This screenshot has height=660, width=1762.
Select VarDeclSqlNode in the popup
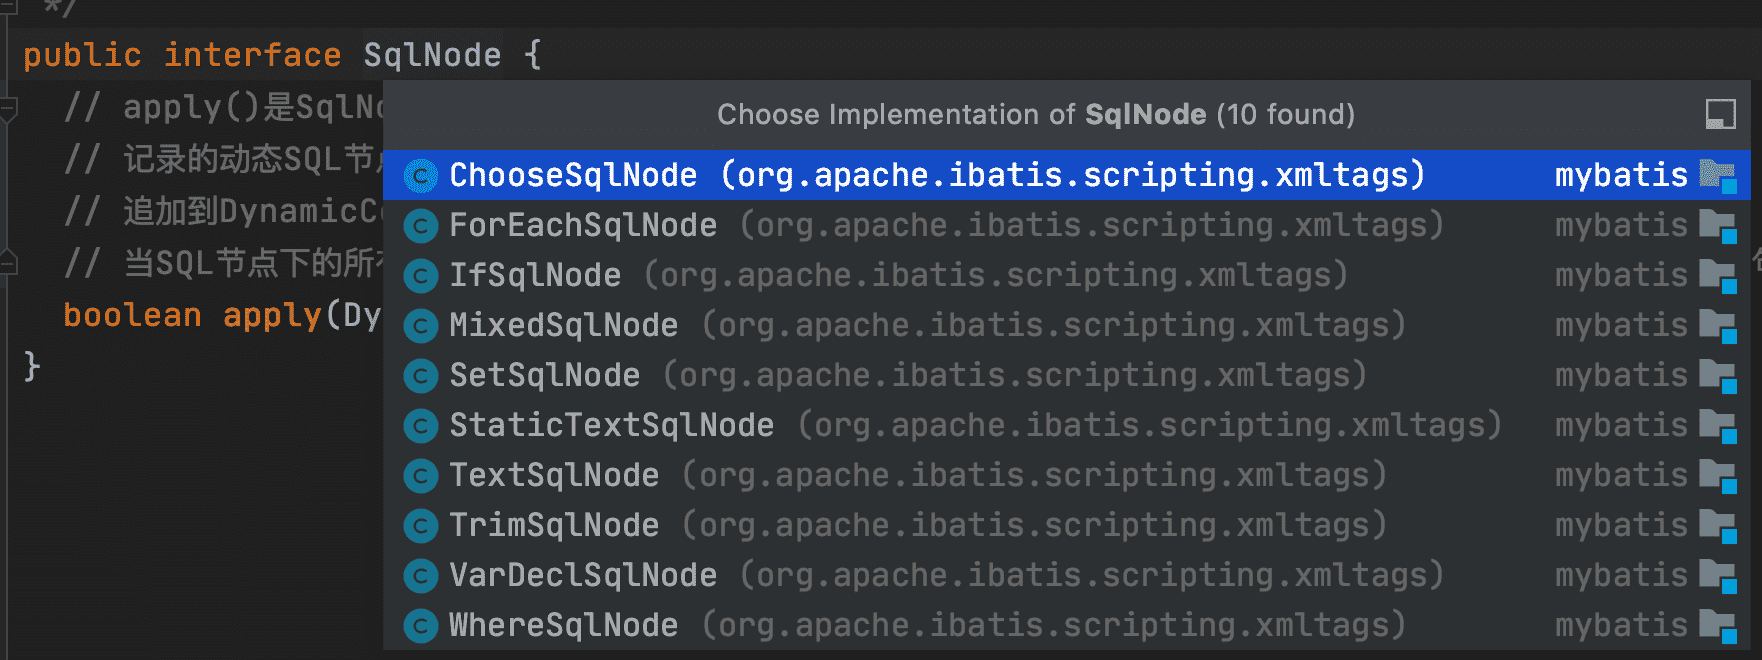click(583, 575)
